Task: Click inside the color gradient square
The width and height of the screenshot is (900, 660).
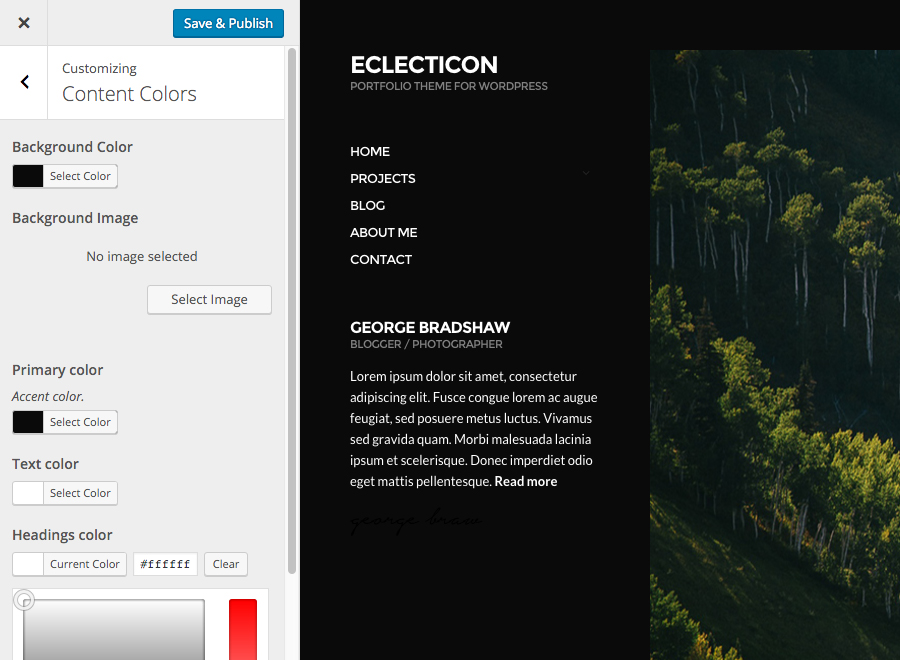Action: (113, 630)
